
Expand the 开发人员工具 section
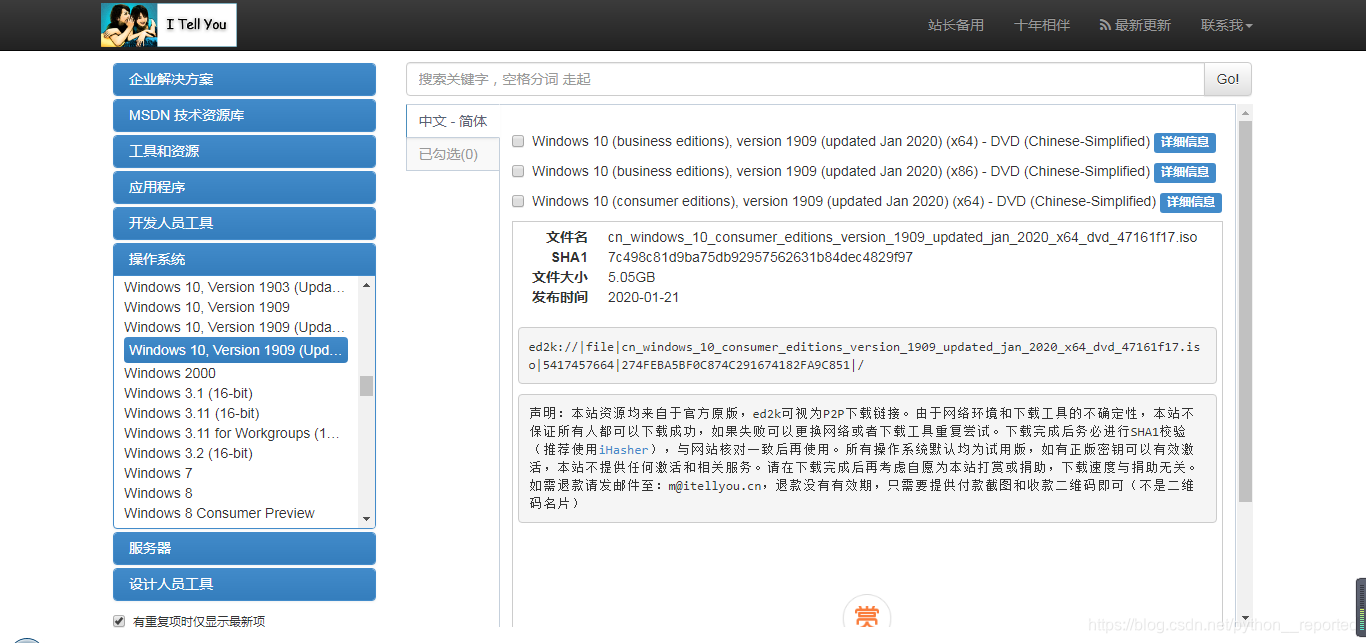coord(244,223)
